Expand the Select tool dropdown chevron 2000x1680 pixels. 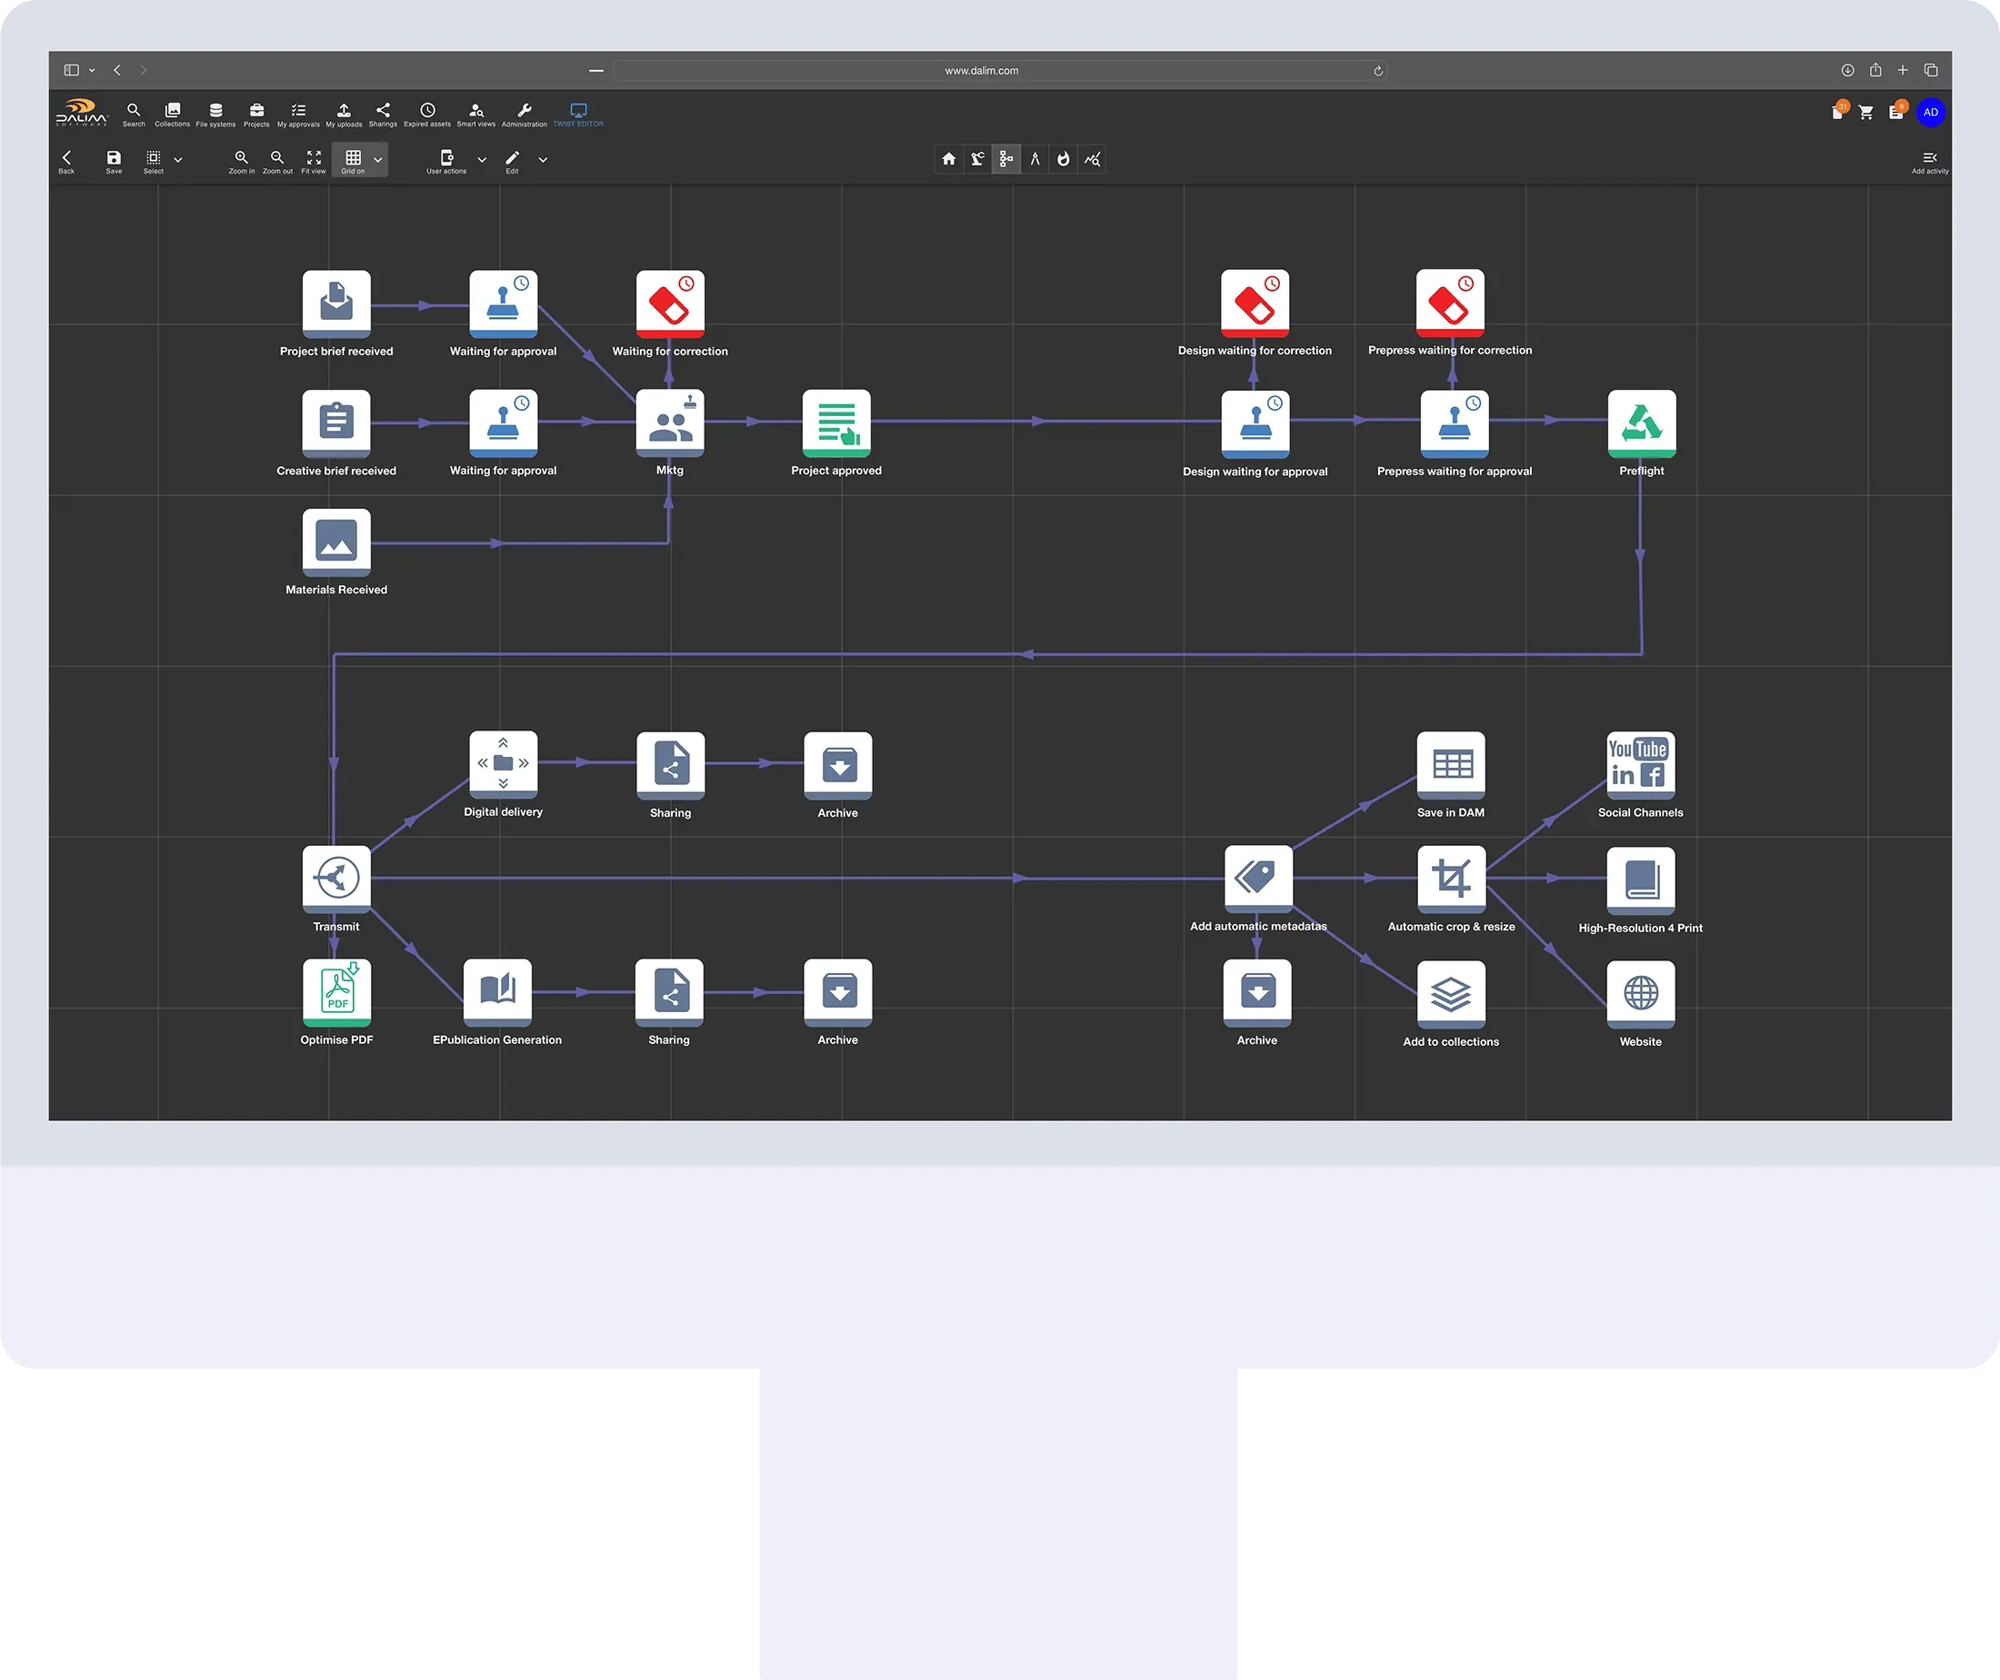click(178, 159)
